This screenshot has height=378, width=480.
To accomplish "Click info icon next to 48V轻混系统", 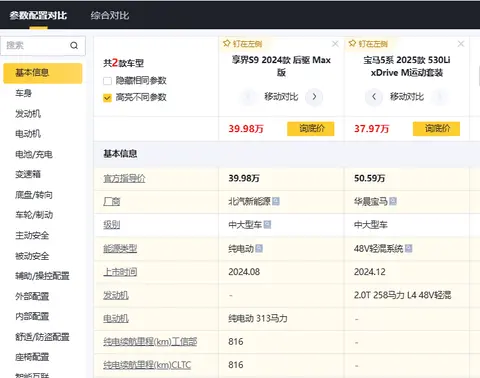I will pos(409,248).
